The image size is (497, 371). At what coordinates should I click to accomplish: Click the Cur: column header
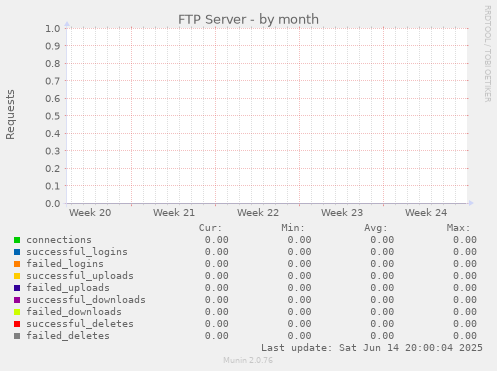pyautogui.click(x=210, y=228)
